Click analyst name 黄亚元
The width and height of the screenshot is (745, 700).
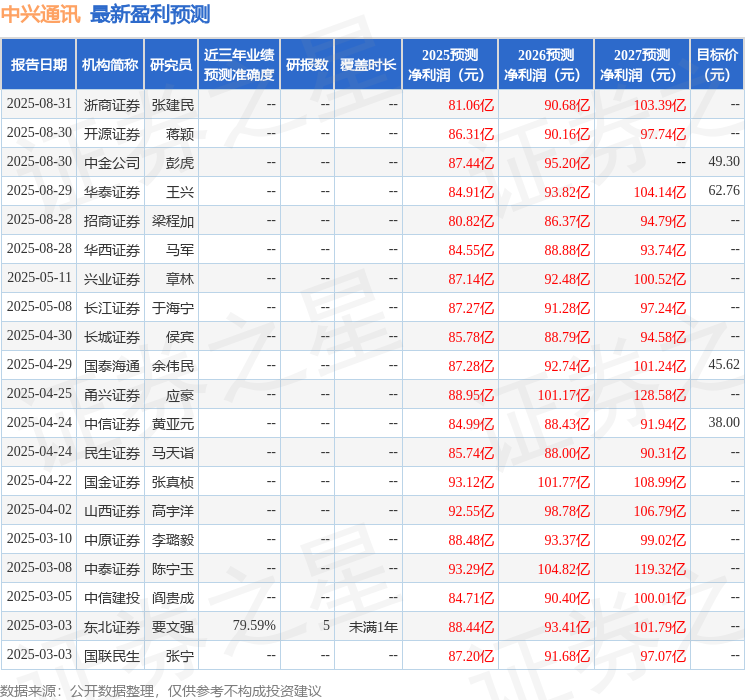click(173, 424)
